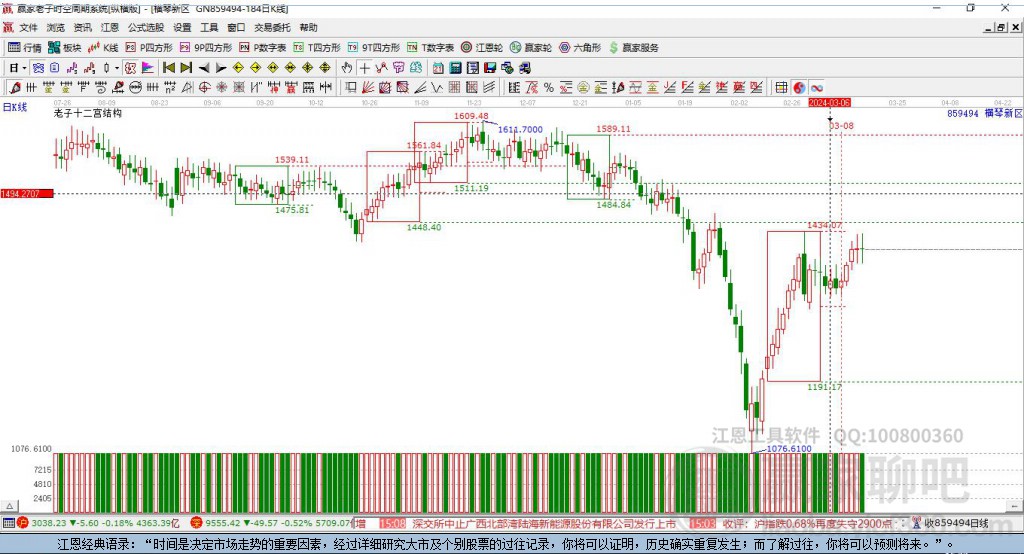Viewport: 1024px width, 554px height.
Task: Click the 1494.2707 red price label
Action: 27,193
